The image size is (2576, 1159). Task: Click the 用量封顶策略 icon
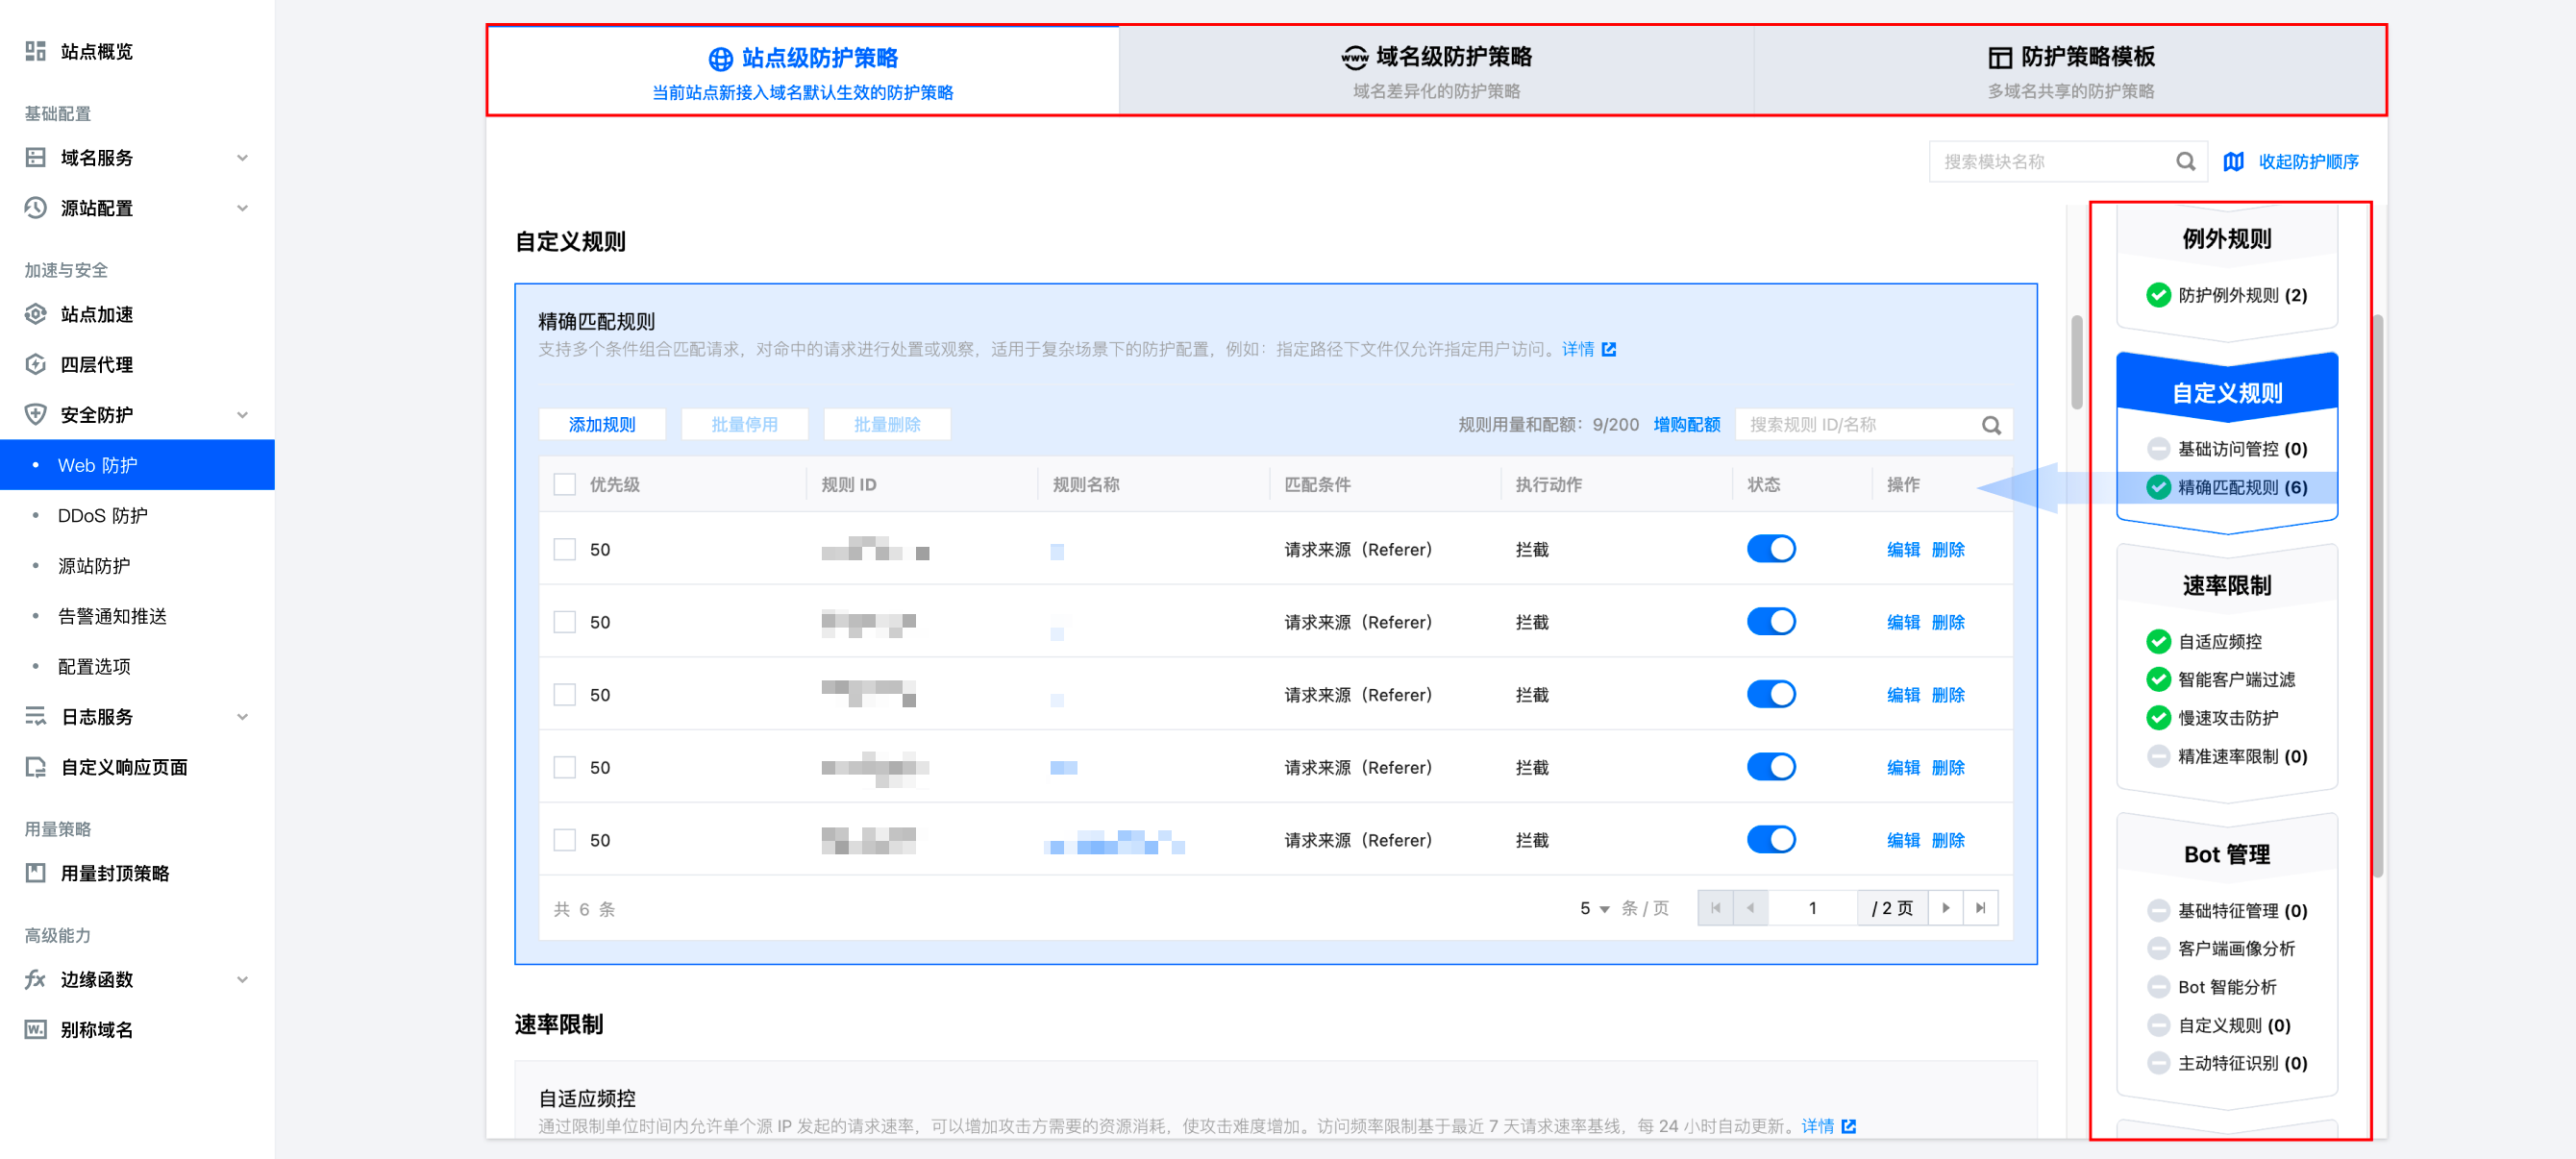click(x=36, y=873)
